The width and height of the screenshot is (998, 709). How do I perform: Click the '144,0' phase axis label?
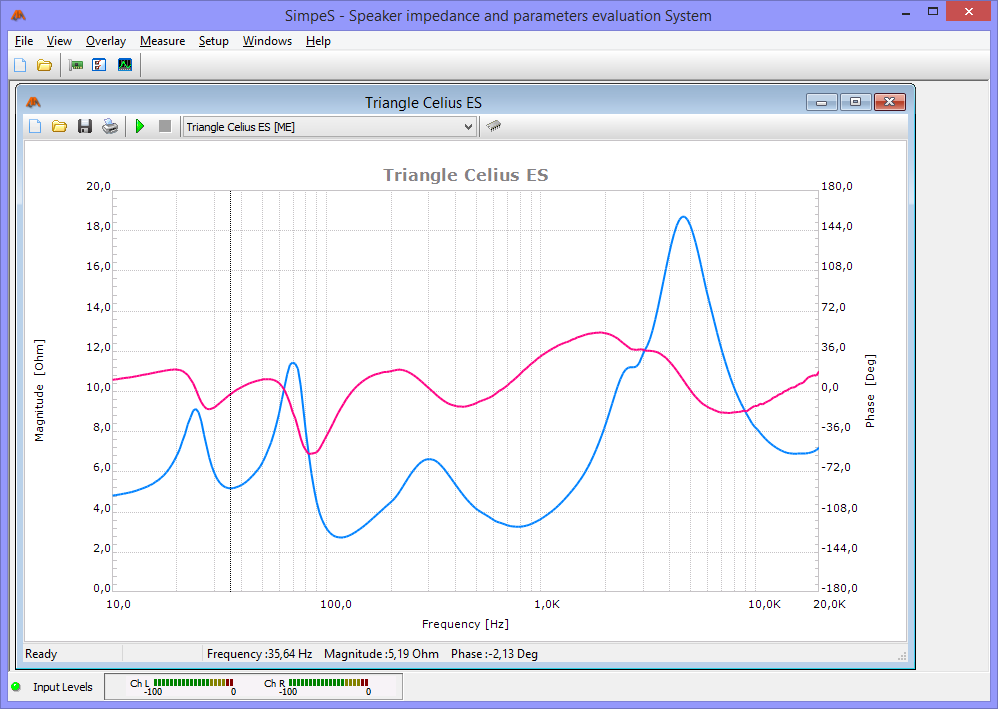836,227
